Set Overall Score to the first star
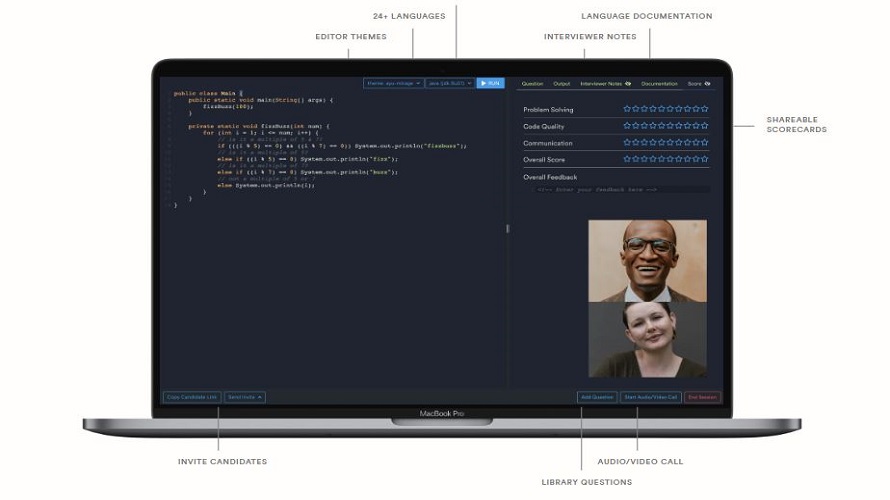 pyautogui.click(x=627, y=159)
